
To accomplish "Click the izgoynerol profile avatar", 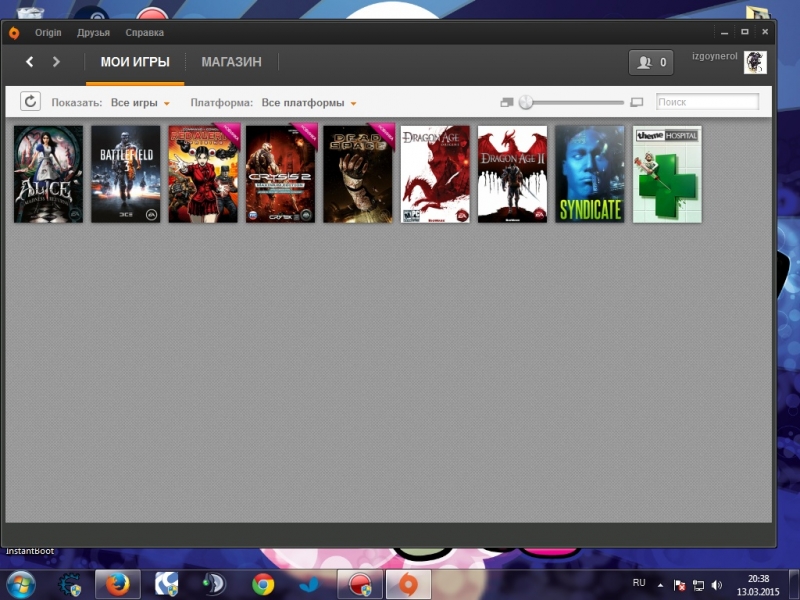I will coord(755,62).
